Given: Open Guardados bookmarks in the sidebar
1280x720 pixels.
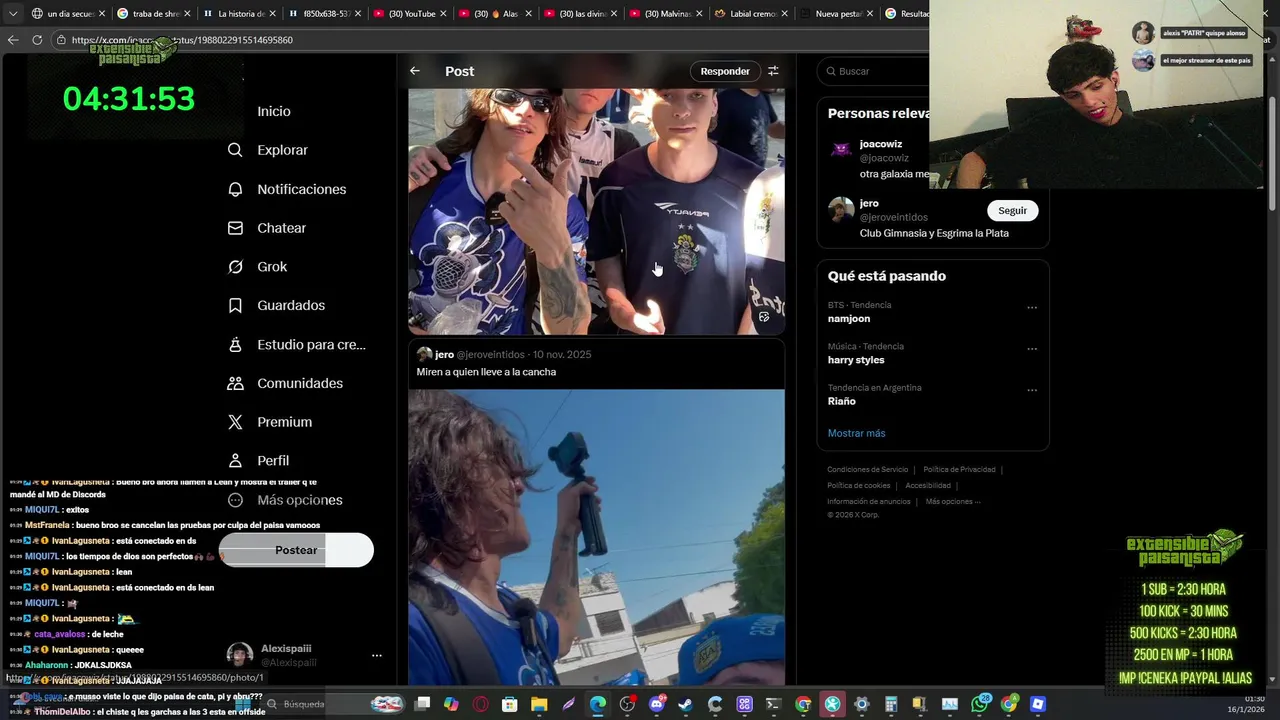Looking at the screenshot, I should pyautogui.click(x=276, y=305).
